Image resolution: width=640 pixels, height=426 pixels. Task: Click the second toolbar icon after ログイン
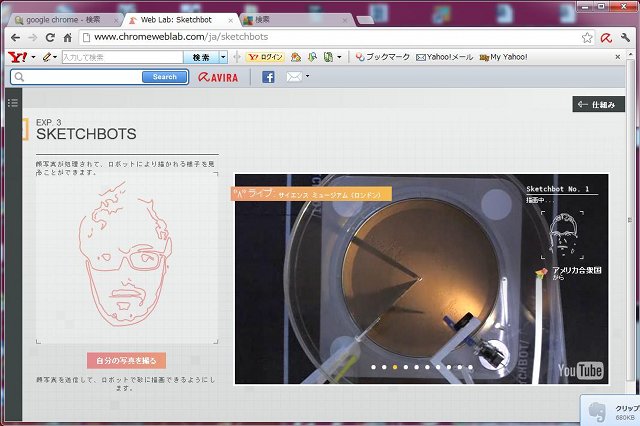pyautogui.click(x=312, y=57)
